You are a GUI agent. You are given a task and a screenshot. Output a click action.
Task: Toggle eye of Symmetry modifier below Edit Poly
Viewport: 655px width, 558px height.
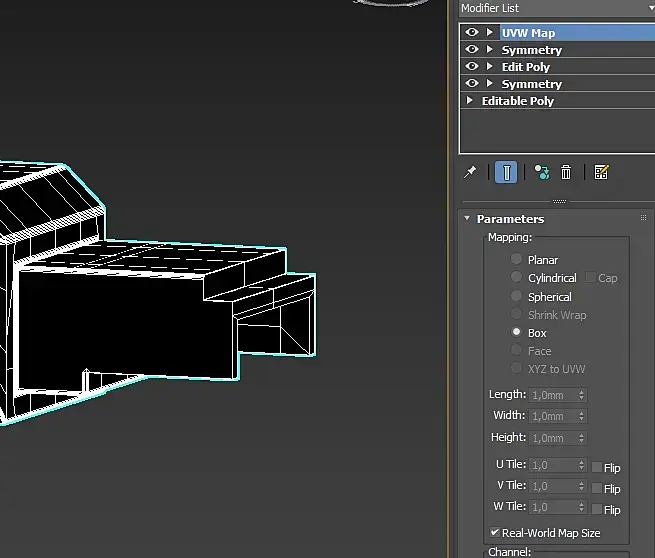pyautogui.click(x=472, y=84)
